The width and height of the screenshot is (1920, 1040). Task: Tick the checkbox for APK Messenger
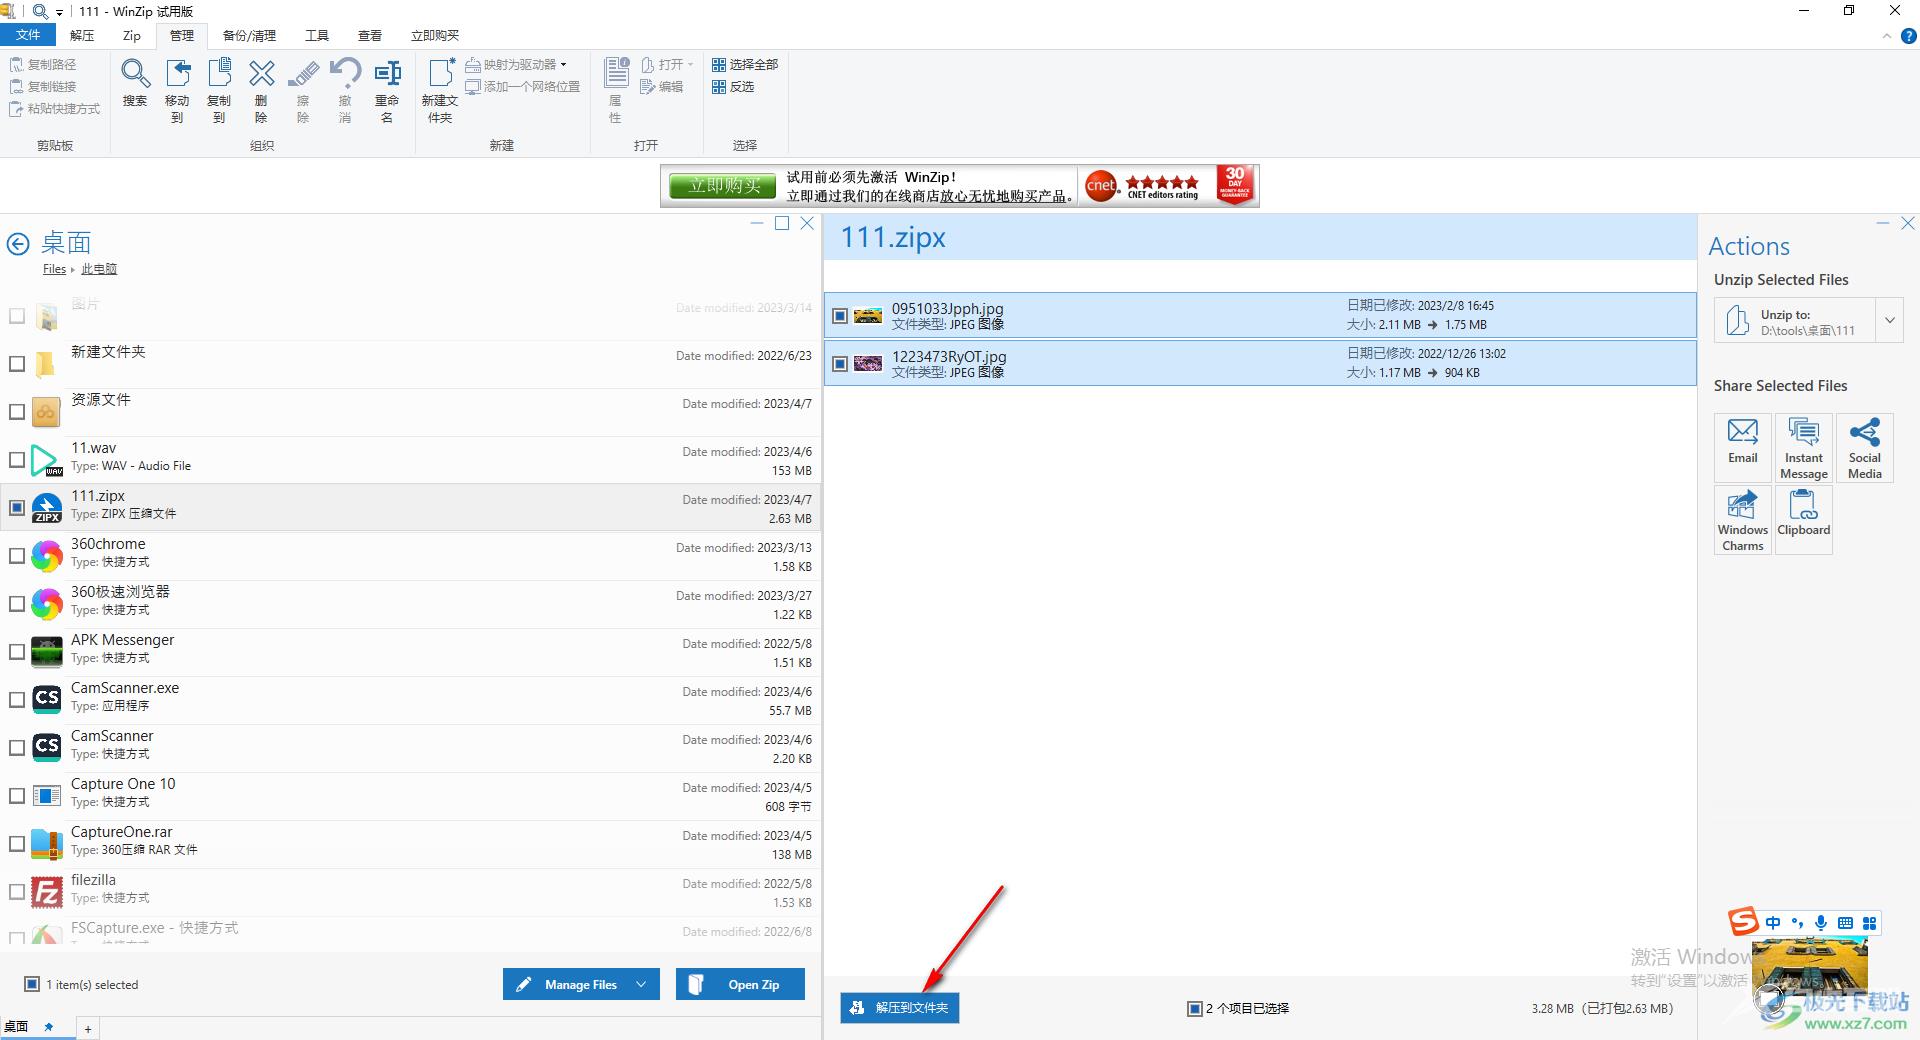[x=17, y=652]
